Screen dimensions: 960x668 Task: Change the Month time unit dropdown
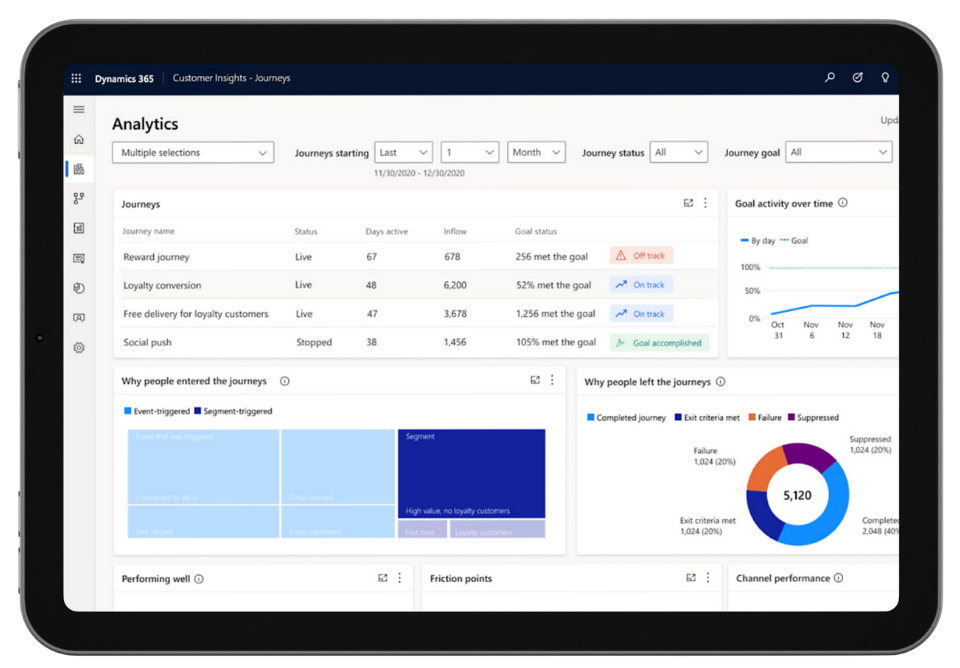tap(536, 153)
